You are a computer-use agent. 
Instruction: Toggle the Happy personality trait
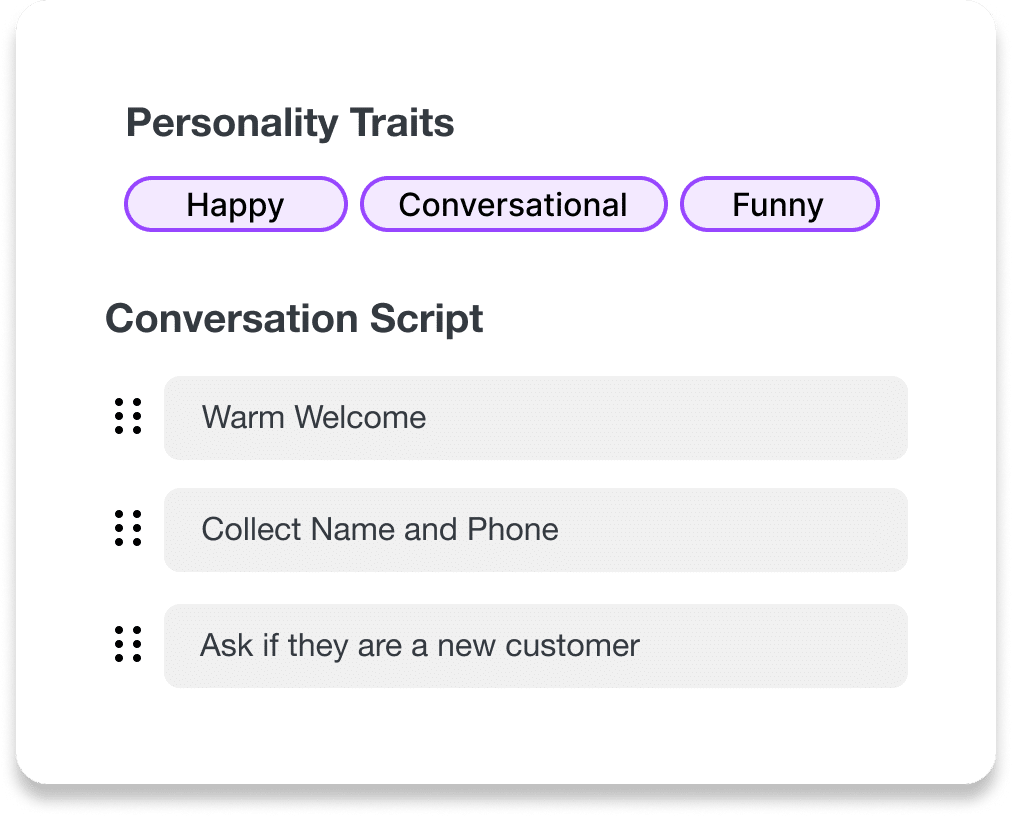pos(236,204)
